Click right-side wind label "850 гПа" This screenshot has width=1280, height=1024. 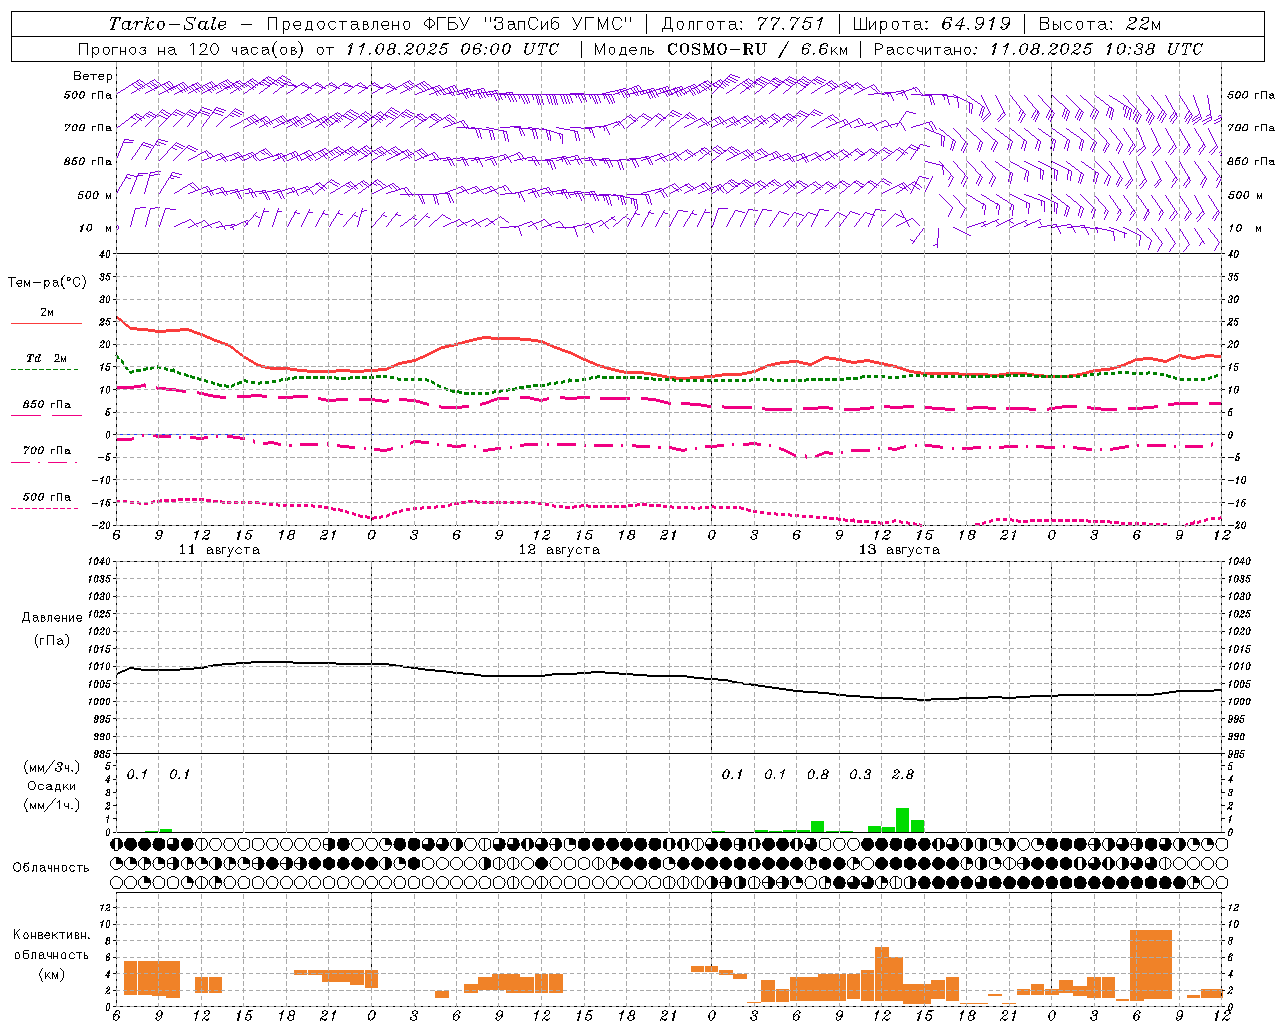[1251, 161]
